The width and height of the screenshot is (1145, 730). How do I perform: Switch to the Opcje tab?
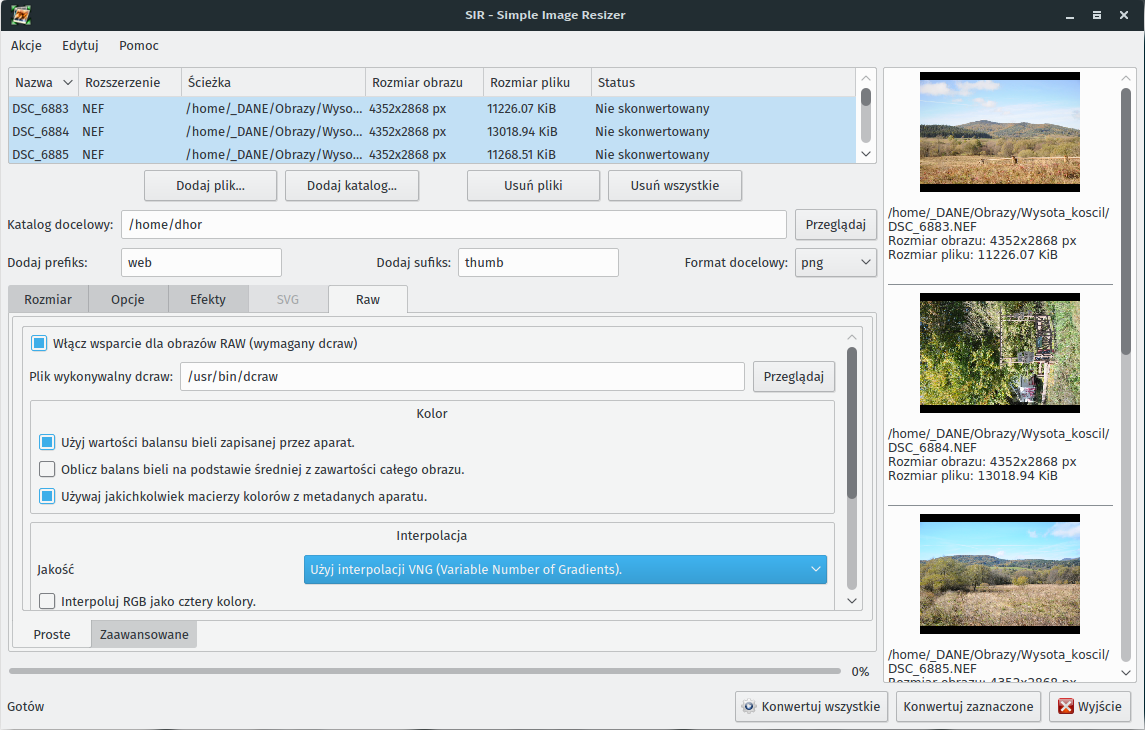(x=128, y=299)
